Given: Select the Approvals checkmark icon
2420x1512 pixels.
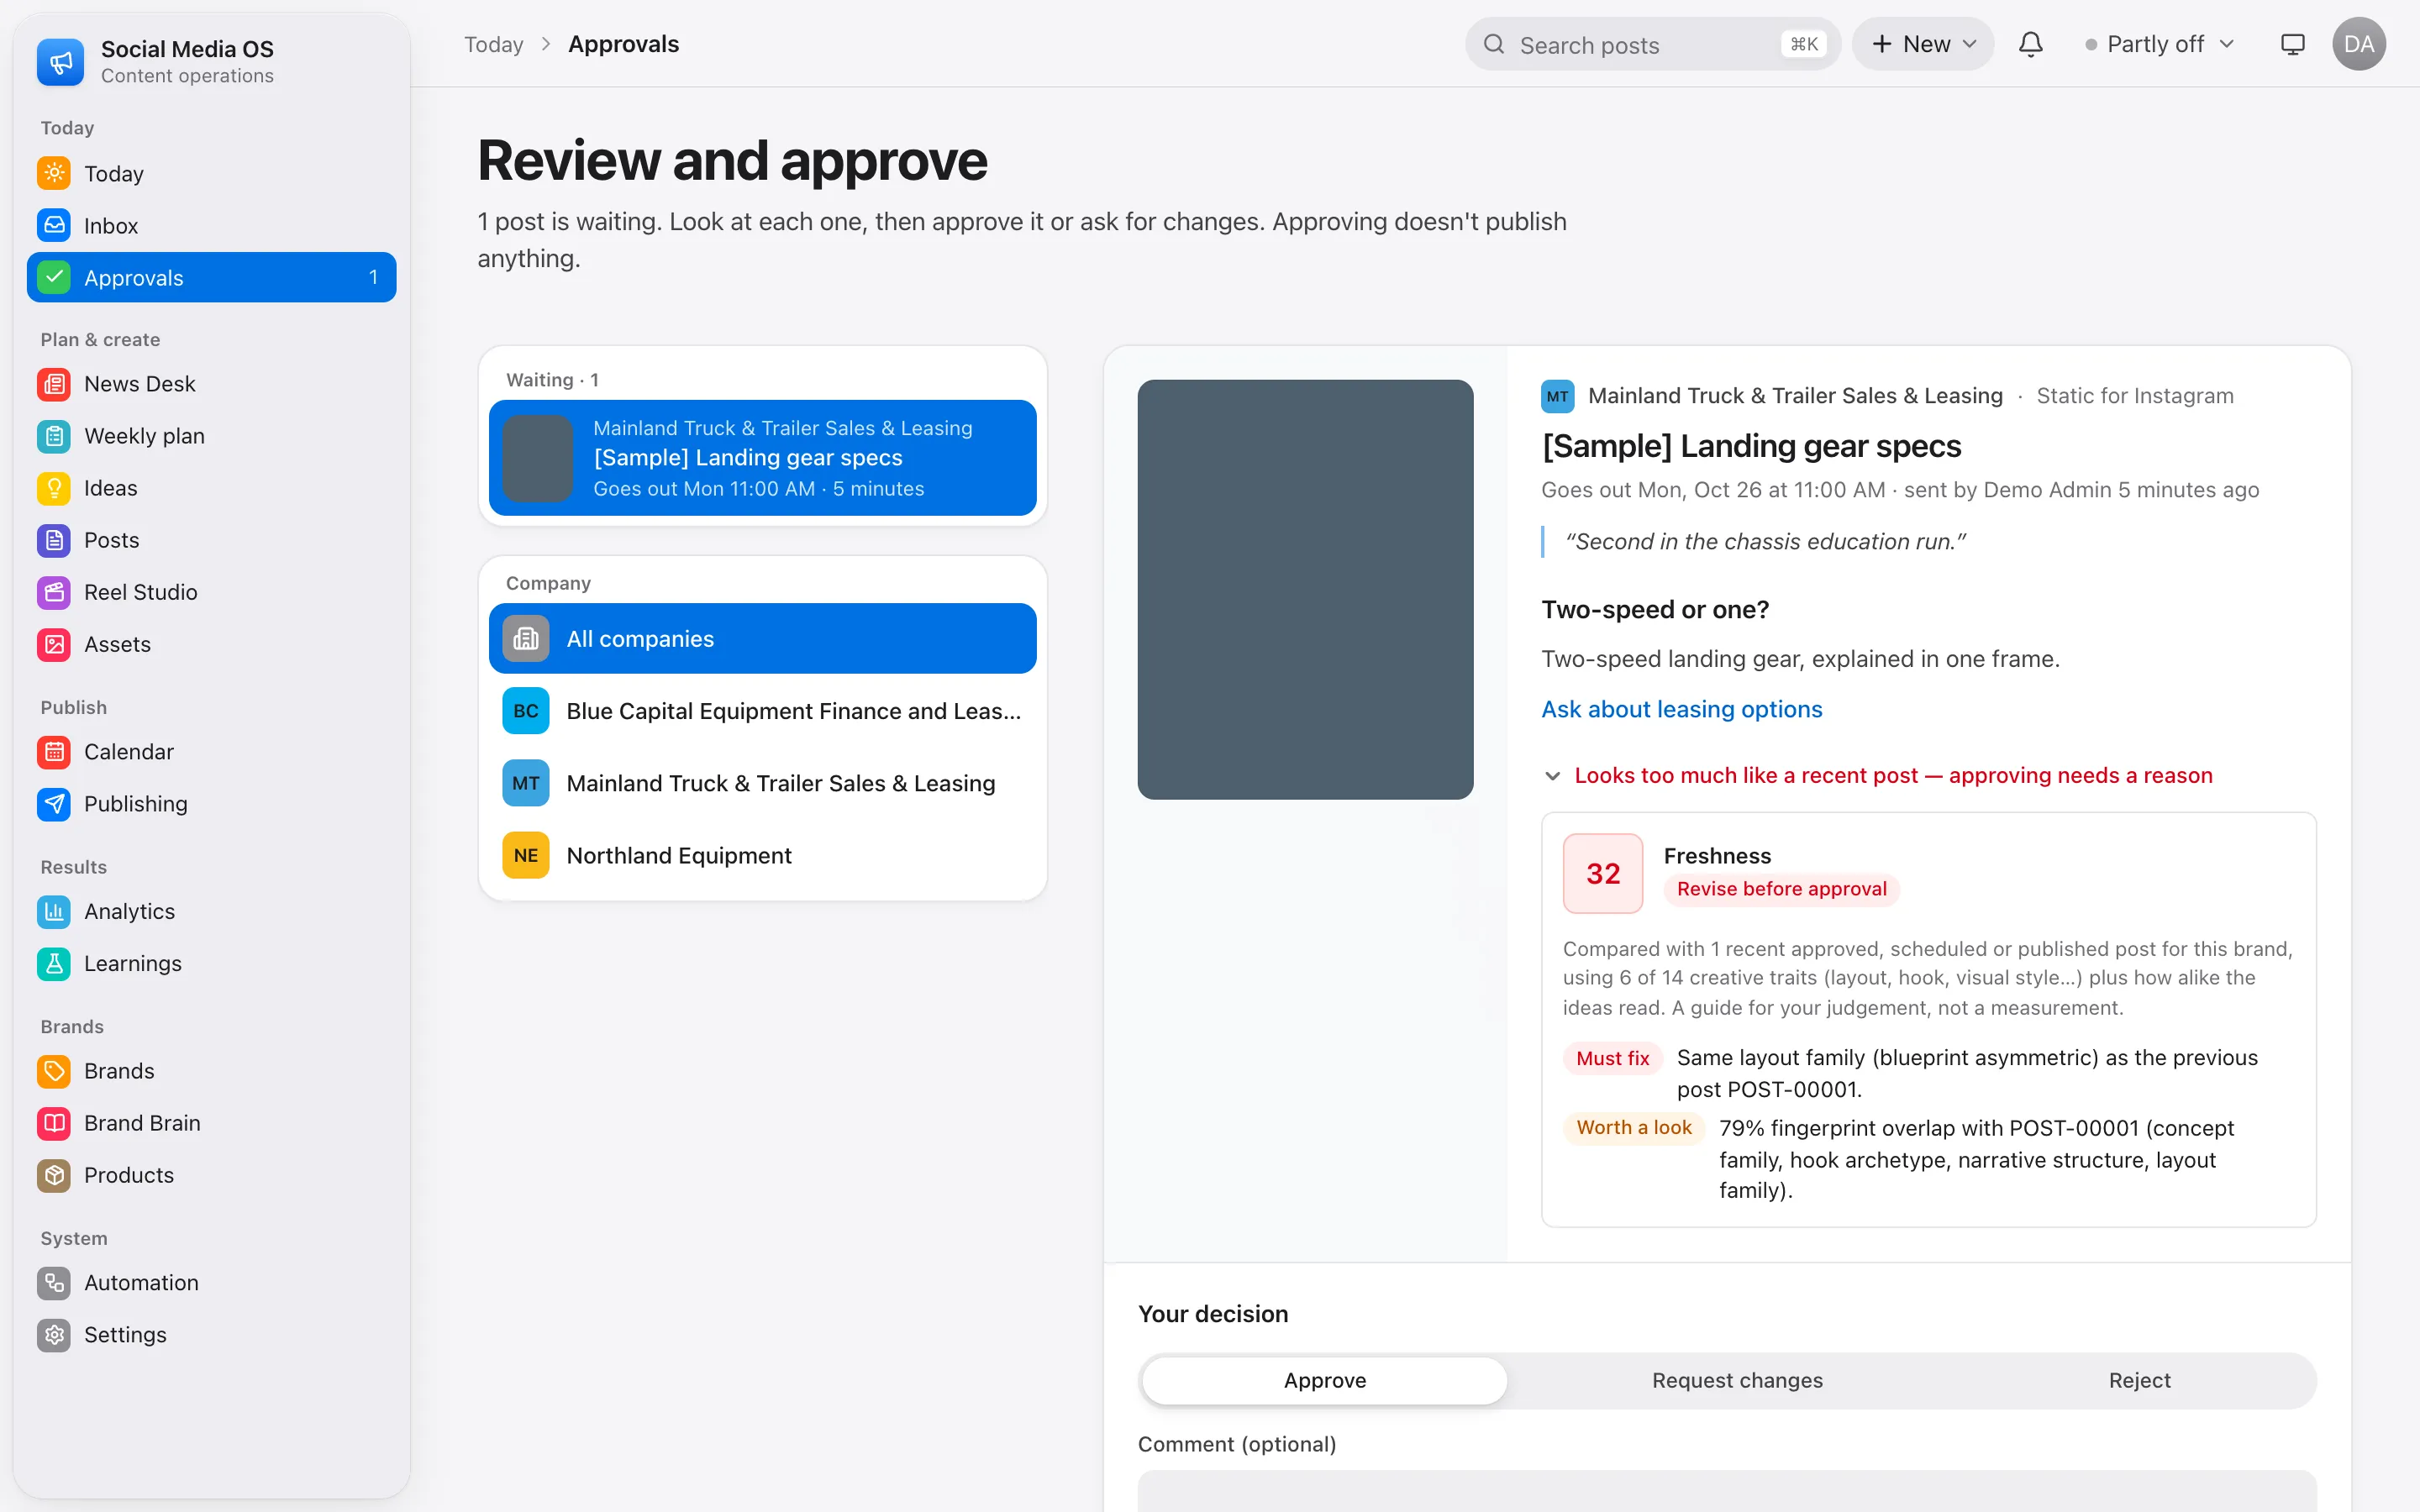Looking at the screenshot, I should click(54, 277).
